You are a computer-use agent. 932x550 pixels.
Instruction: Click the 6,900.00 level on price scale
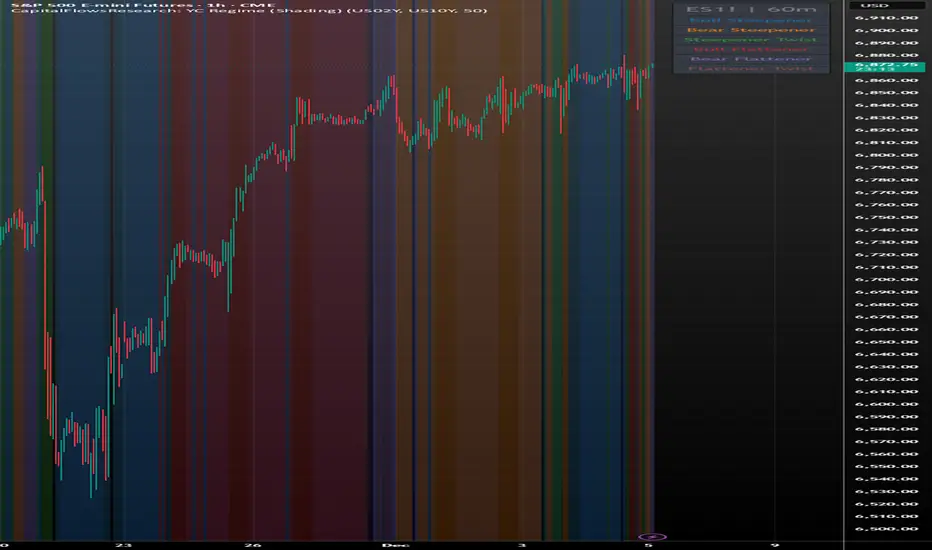886,30
